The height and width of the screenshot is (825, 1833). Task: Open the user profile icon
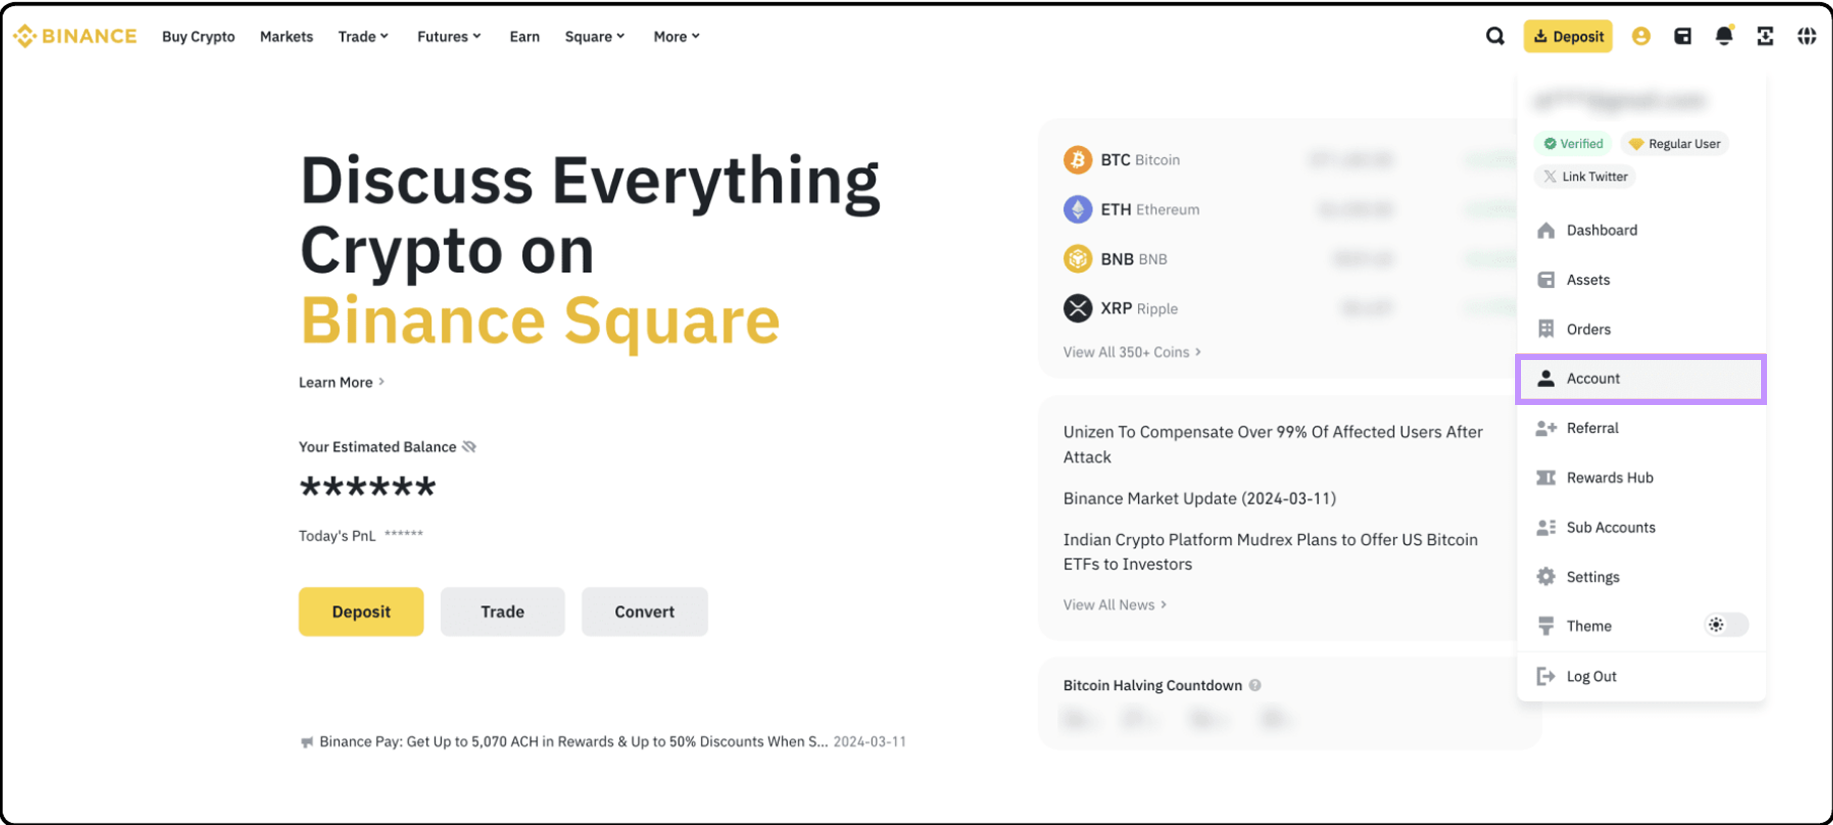1641,36
